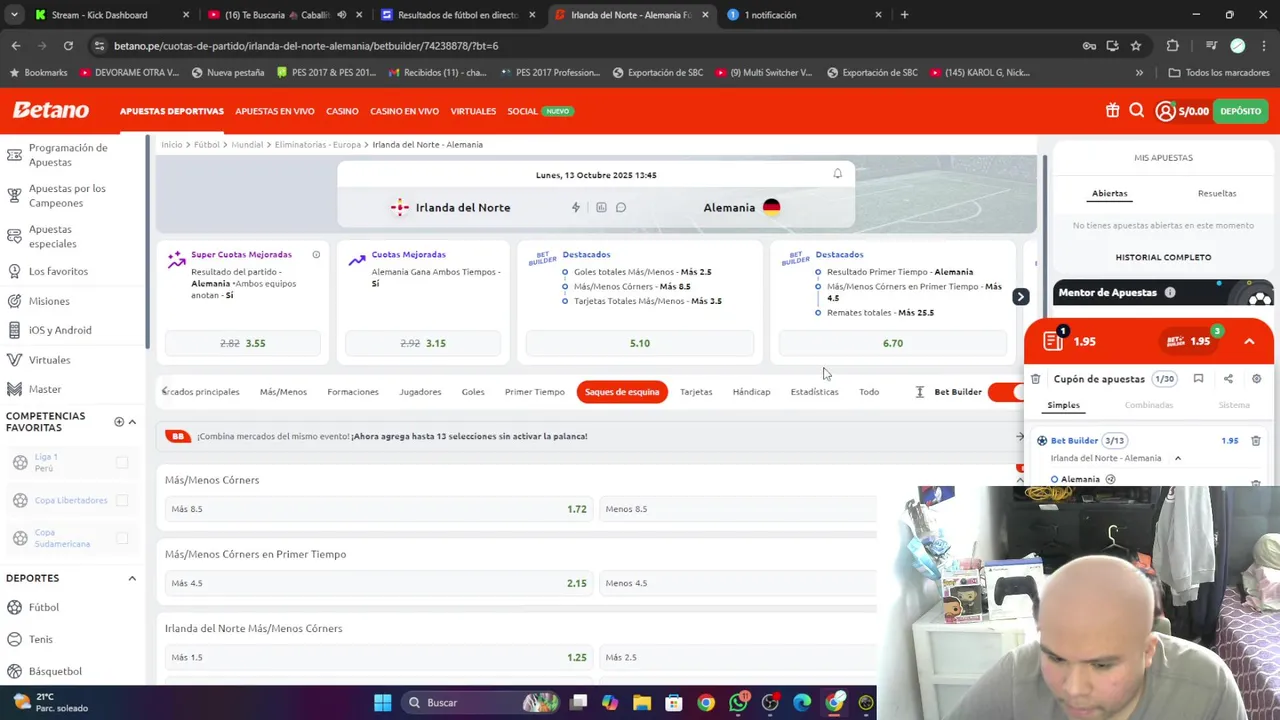Open the search magnifier in Betano header
The height and width of the screenshot is (720, 1280).
click(1137, 111)
